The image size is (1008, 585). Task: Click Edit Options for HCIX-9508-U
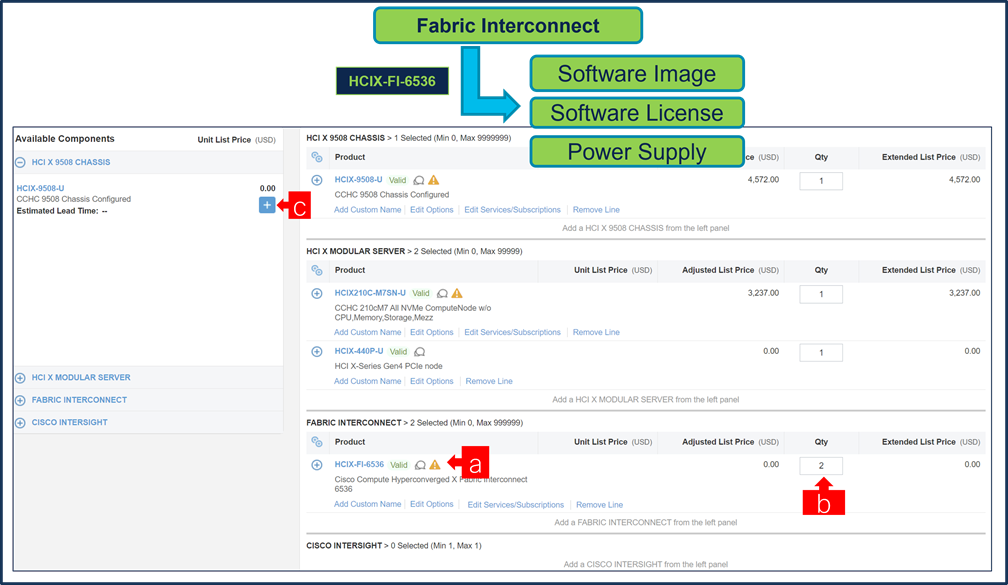click(x=432, y=210)
